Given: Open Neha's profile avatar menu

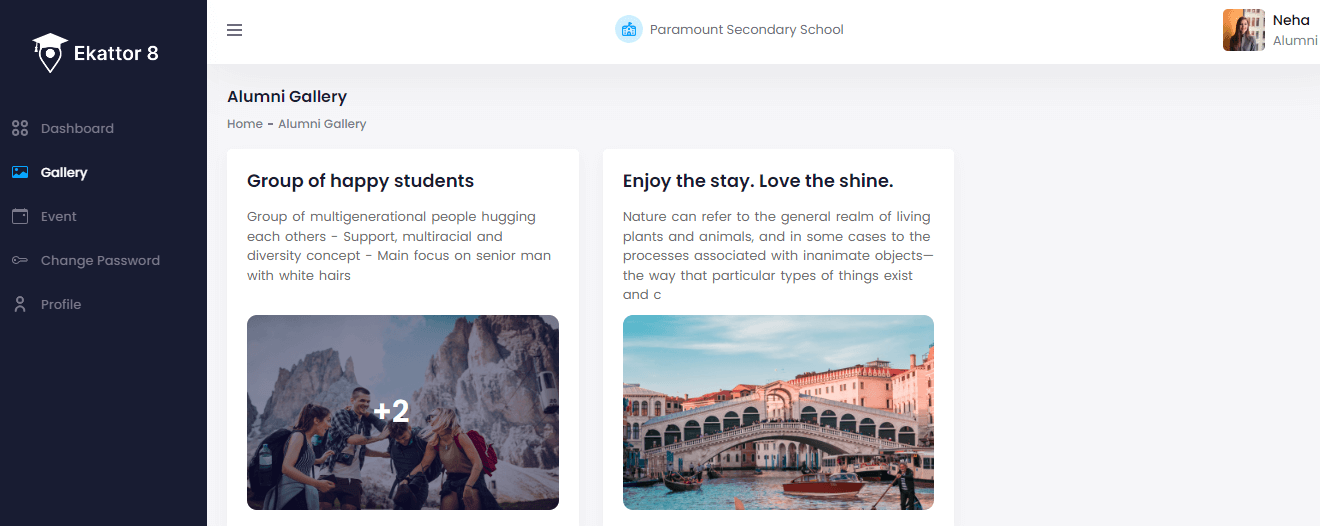Looking at the screenshot, I should (x=1243, y=30).
